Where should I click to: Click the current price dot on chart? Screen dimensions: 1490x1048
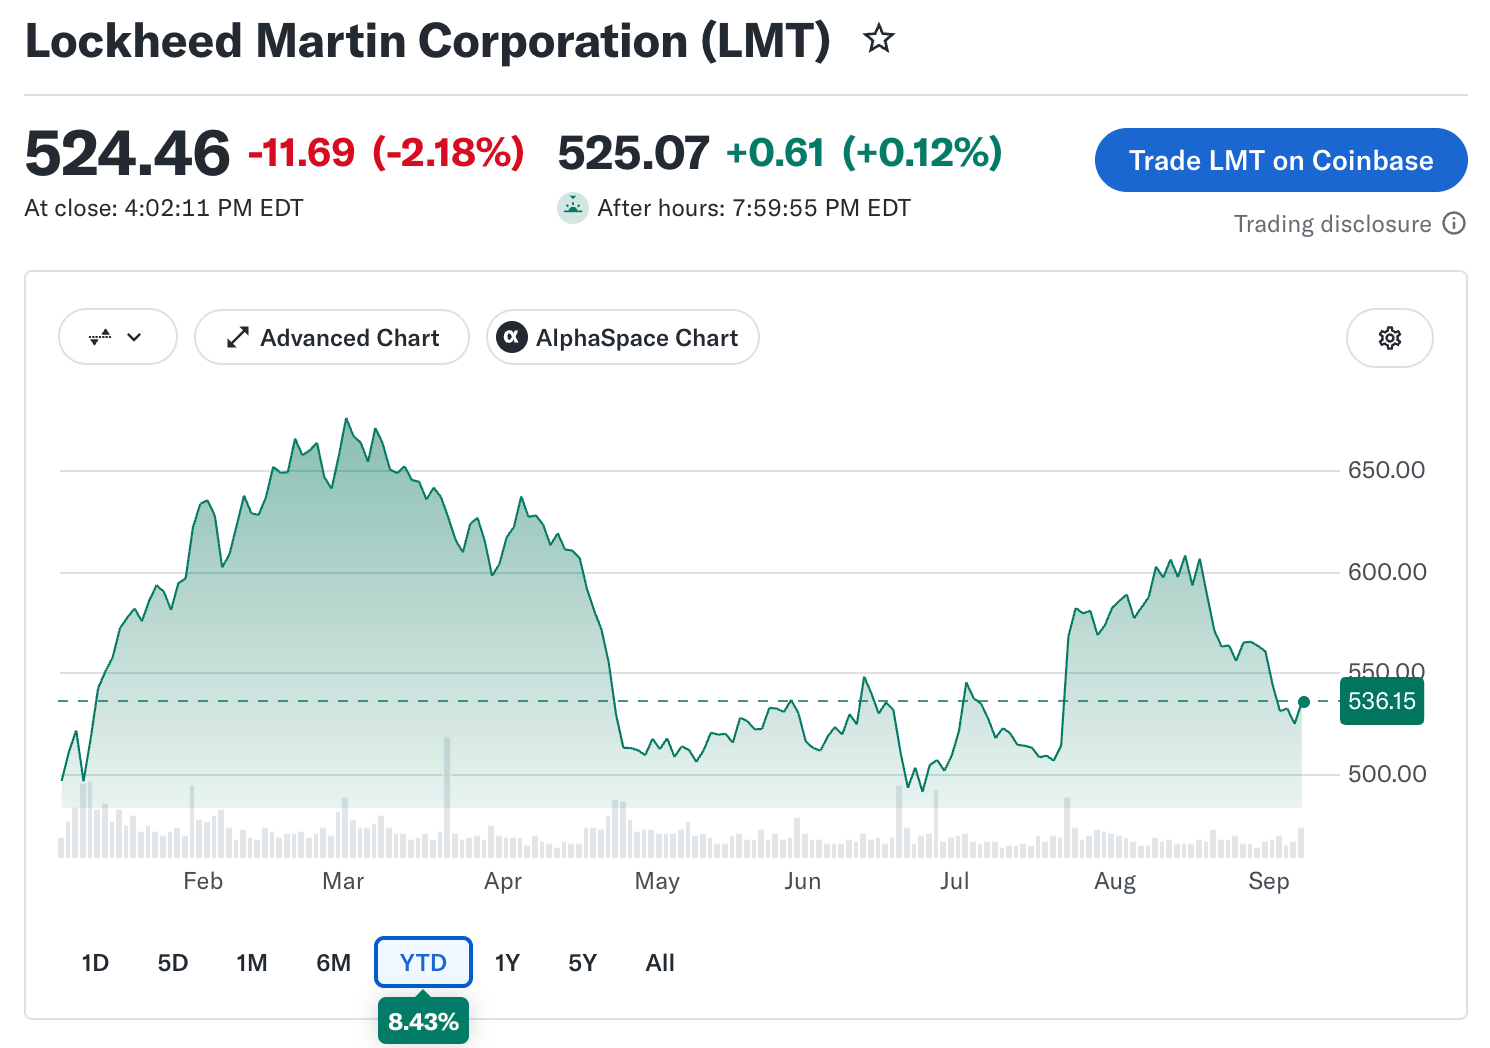coord(1303,702)
